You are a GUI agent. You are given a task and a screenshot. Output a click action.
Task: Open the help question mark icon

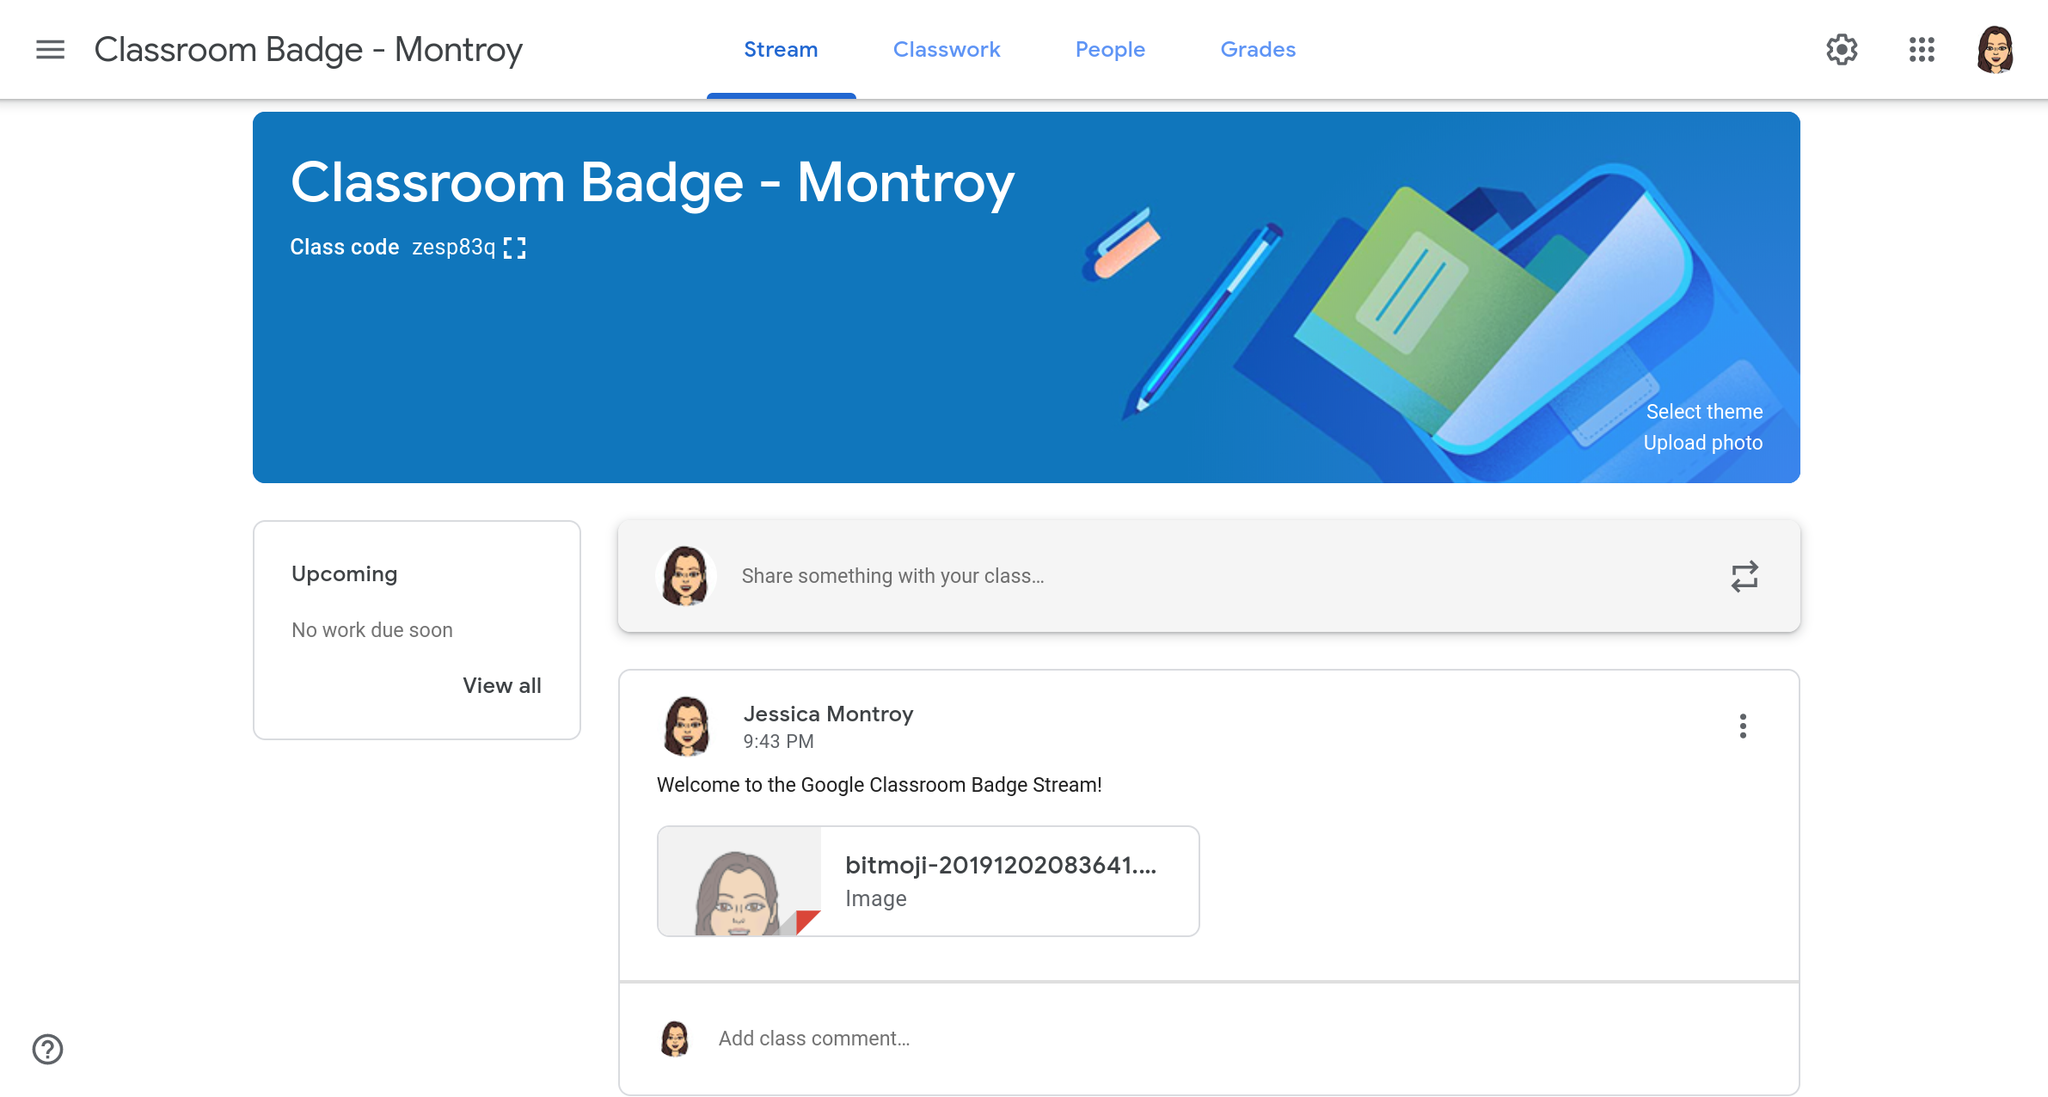[48, 1049]
